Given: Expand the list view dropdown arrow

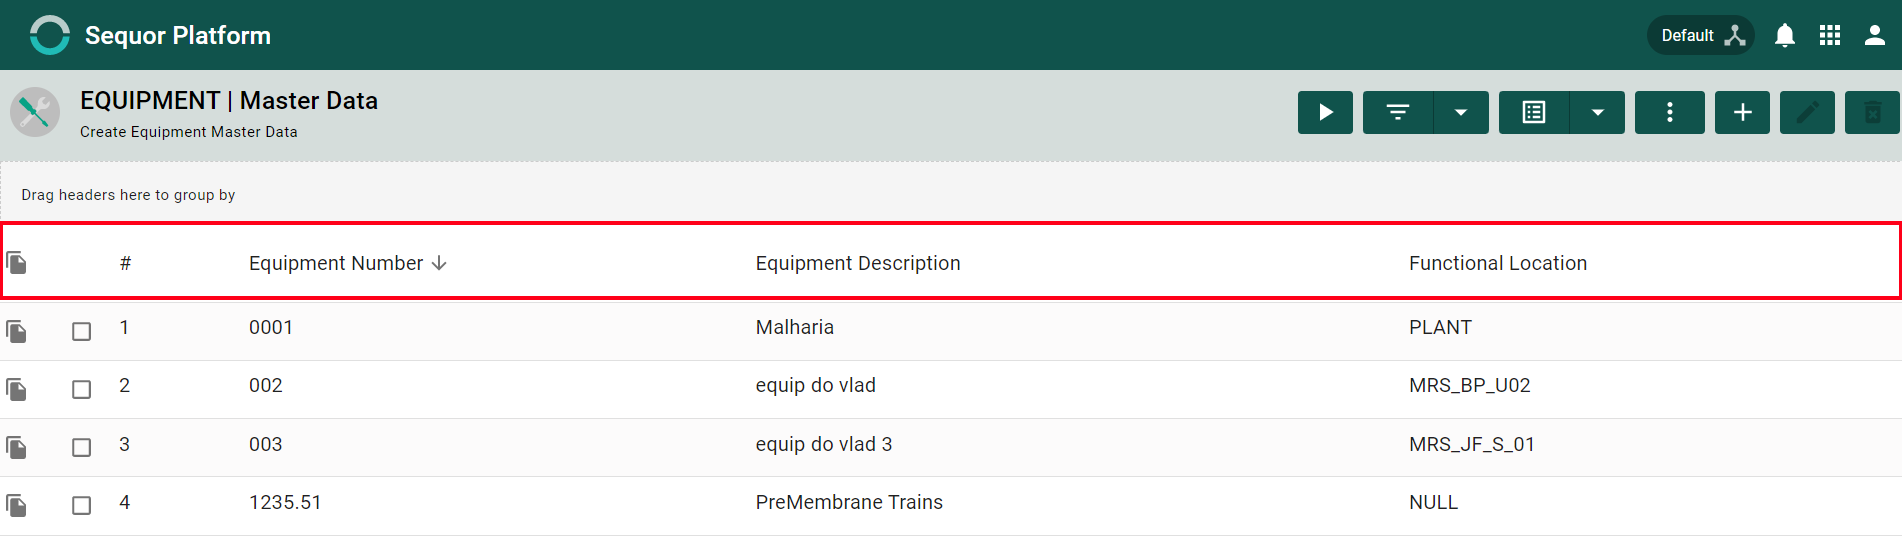Looking at the screenshot, I should (1598, 112).
